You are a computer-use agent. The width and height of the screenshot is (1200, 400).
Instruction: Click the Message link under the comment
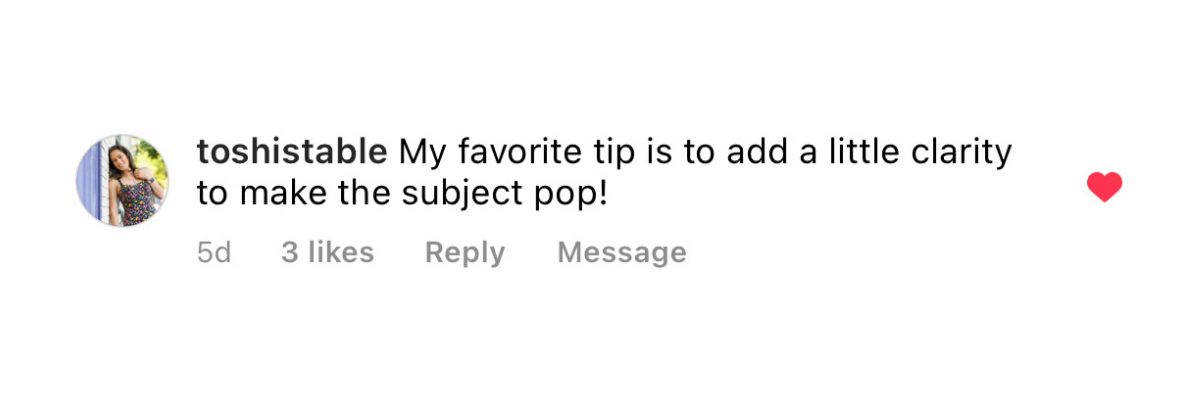pos(622,253)
